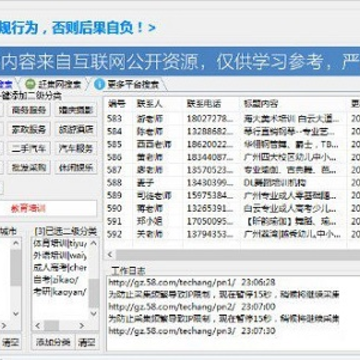Click up arrow of the city list scrollbar
The width and height of the screenshot is (360, 360).
pyautogui.click(x=16, y=243)
